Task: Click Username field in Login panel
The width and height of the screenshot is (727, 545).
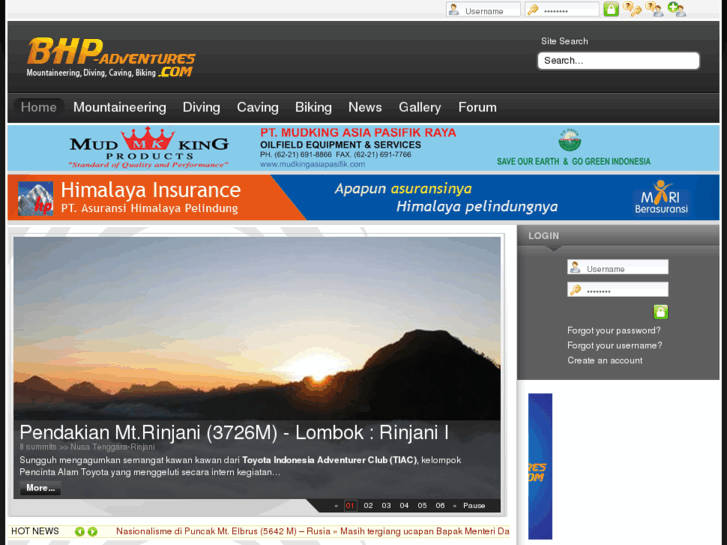Action: click(618, 267)
